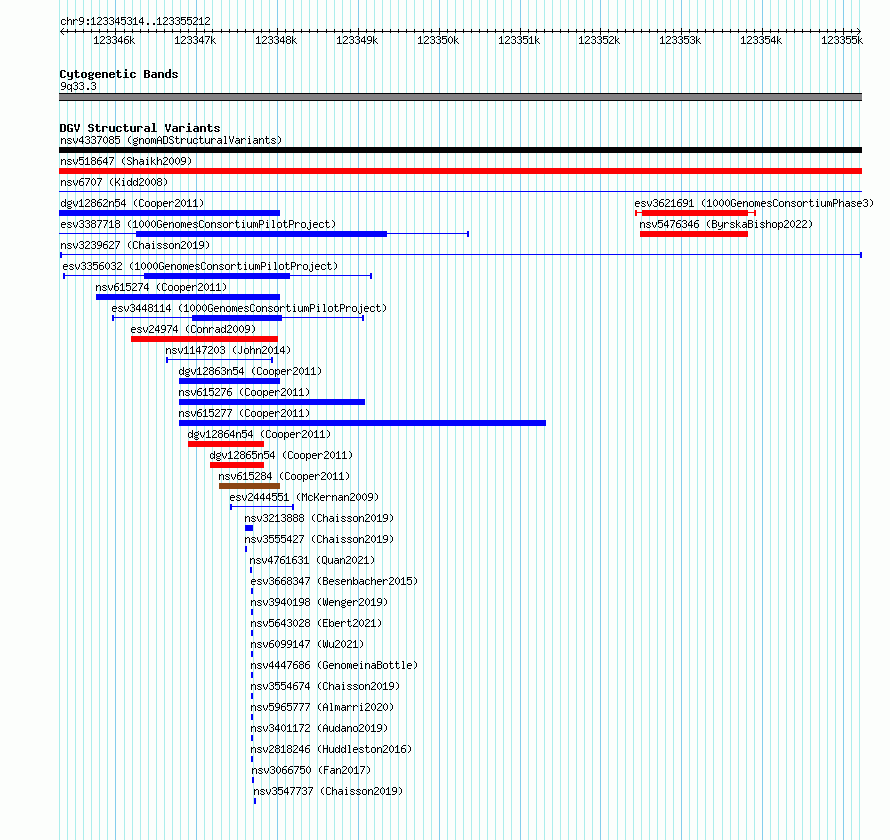The height and width of the screenshot is (840, 890).
Task: Select nsv3066750 (Fan2017) label
Action: click(x=311, y=770)
